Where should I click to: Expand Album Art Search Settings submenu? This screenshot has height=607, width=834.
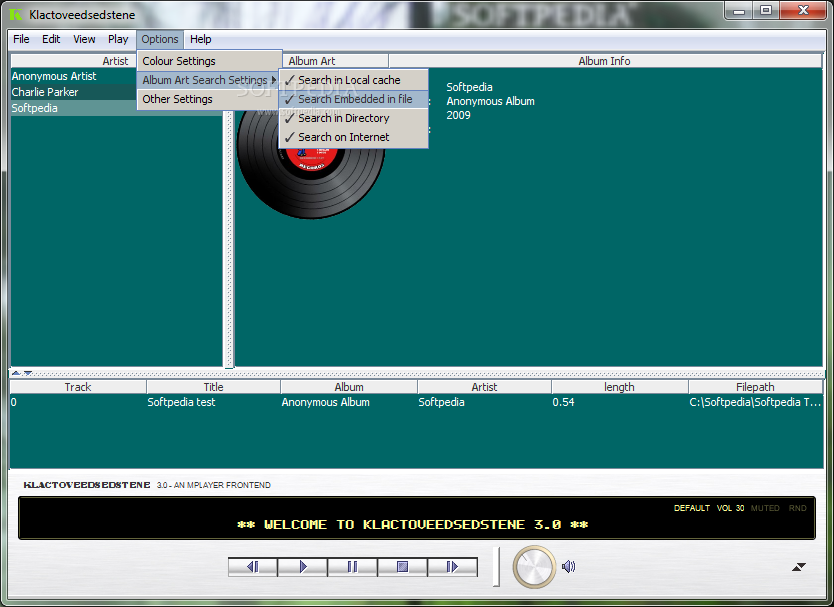[209, 80]
